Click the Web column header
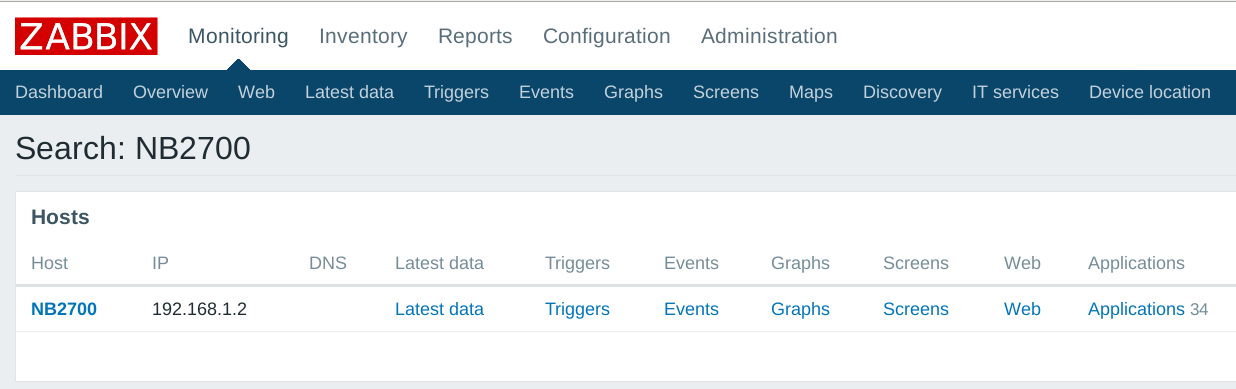Screen dimensions: 1236x389 [x=1022, y=263]
